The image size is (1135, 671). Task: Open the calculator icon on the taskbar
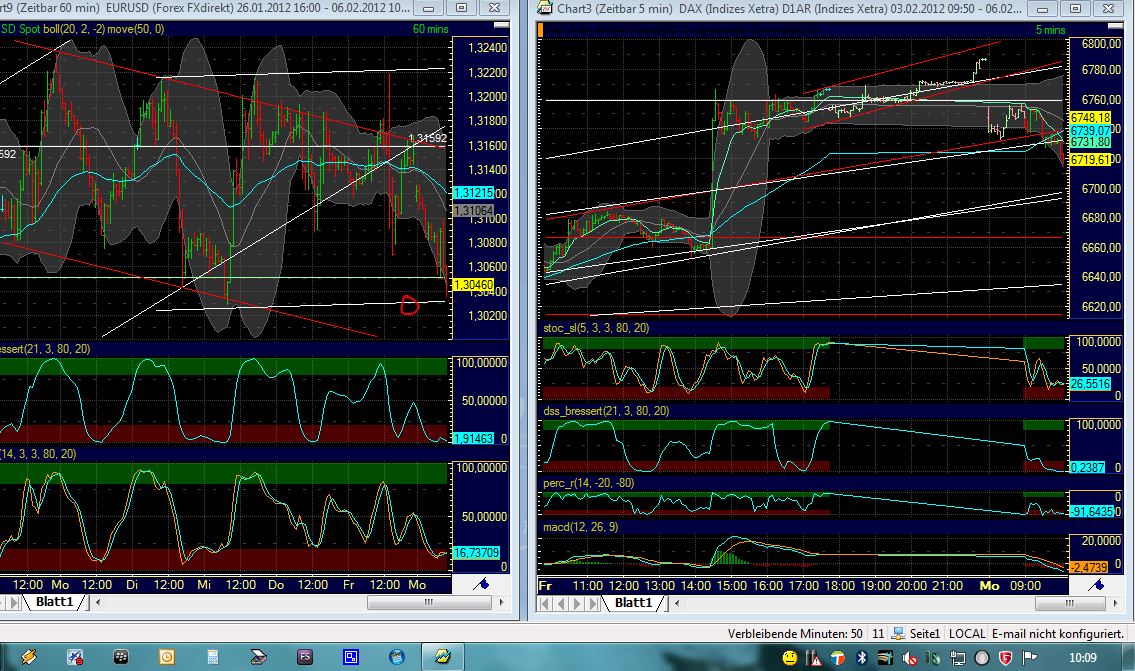pos(212,657)
